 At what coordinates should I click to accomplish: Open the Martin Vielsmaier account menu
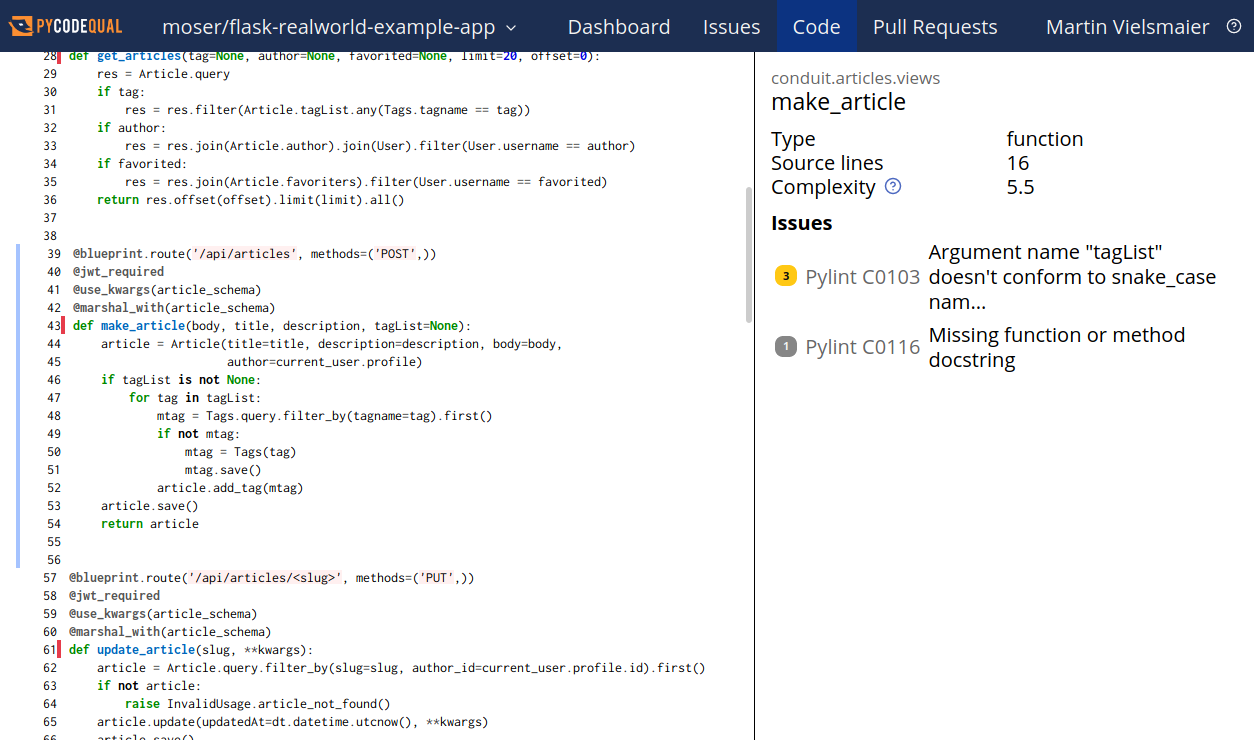[x=1127, y=27]
